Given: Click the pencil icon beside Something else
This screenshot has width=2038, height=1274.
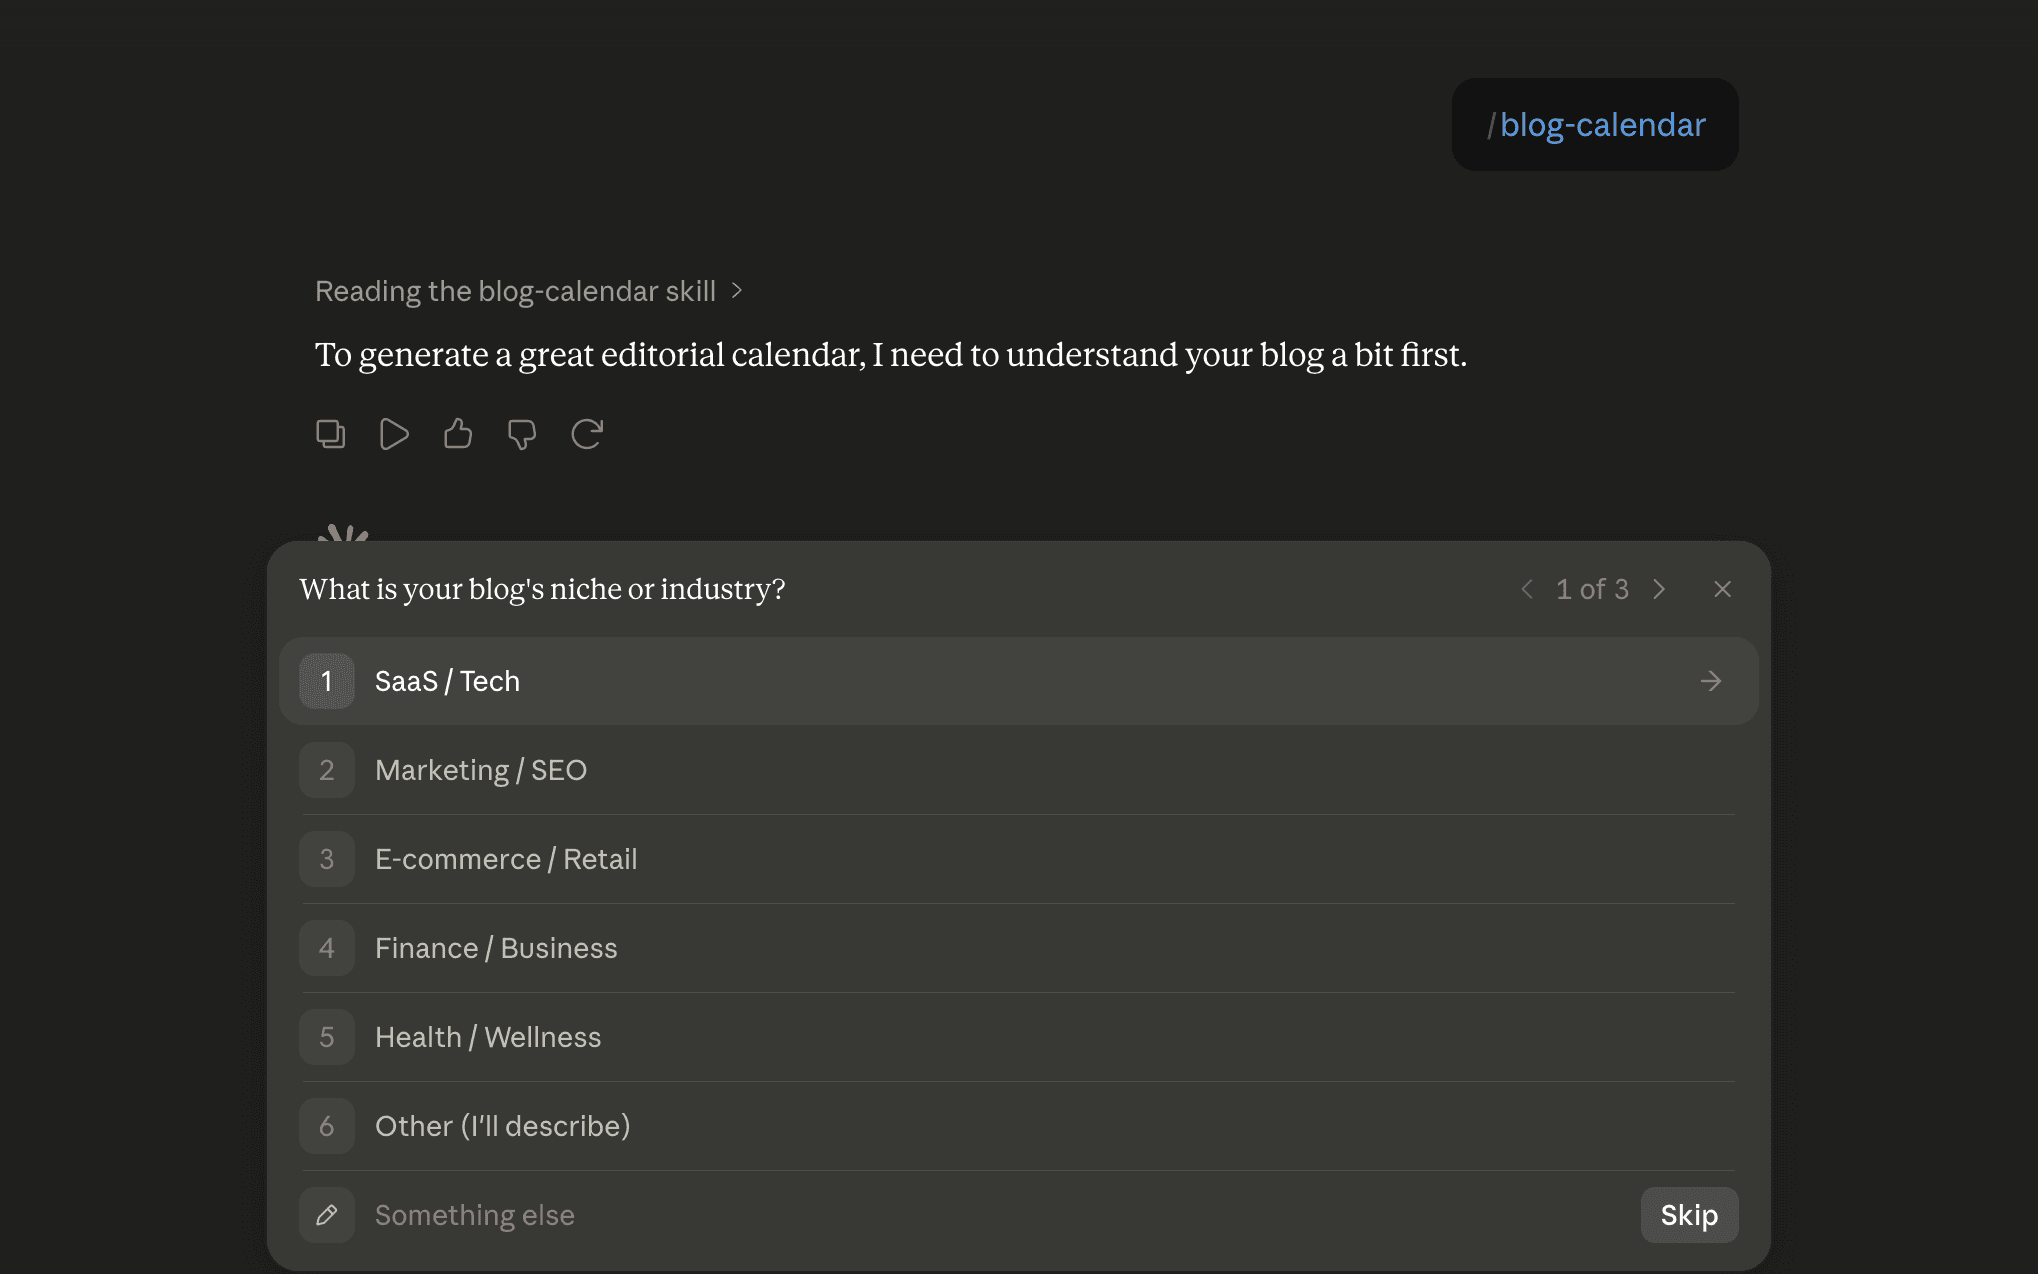Looking at the screenshot, I should tap(327, 1215).
